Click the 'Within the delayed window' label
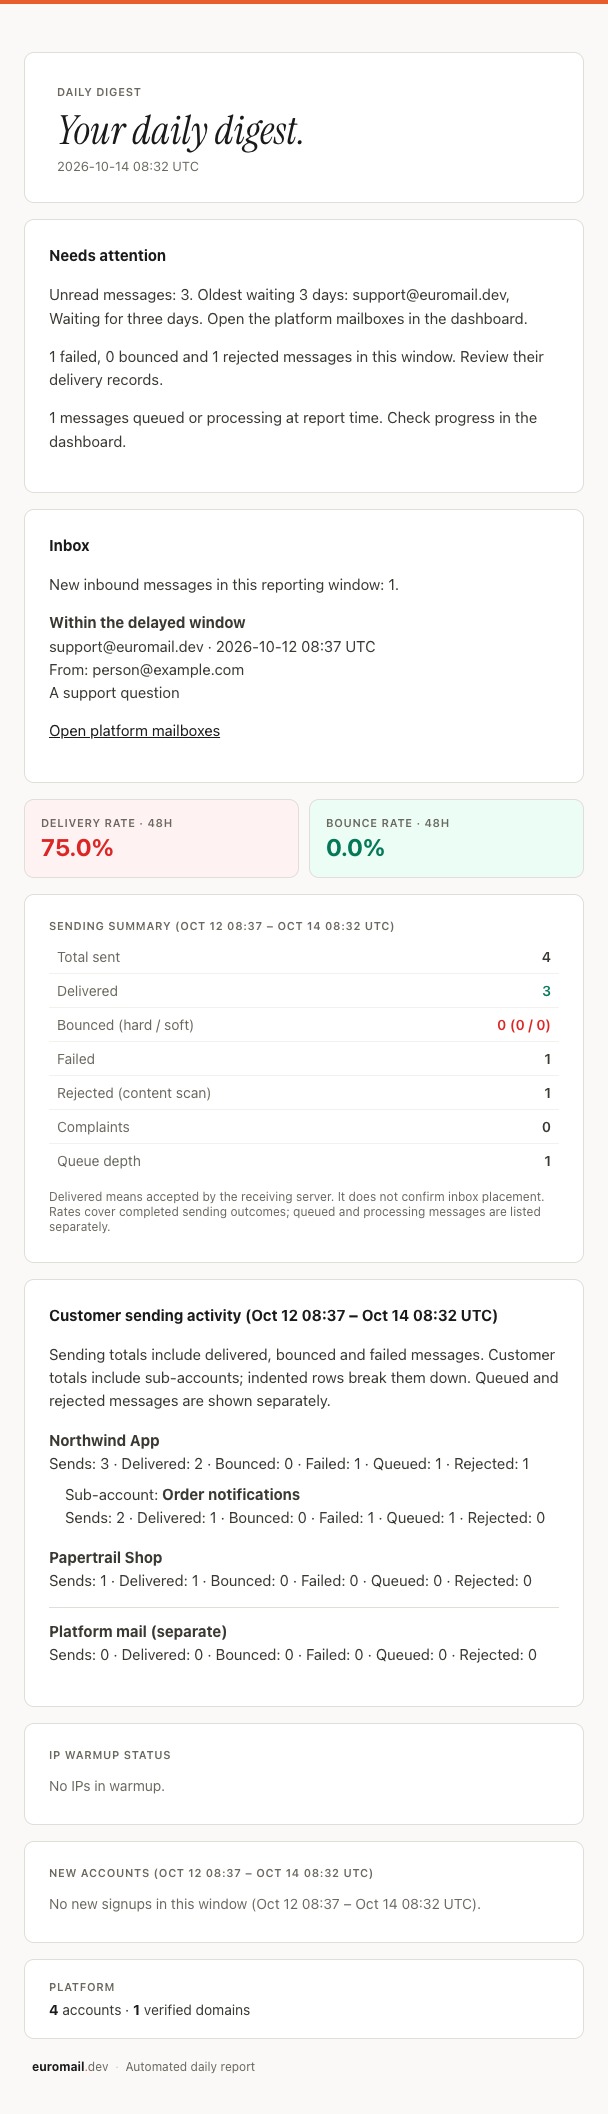 (147, 623)
